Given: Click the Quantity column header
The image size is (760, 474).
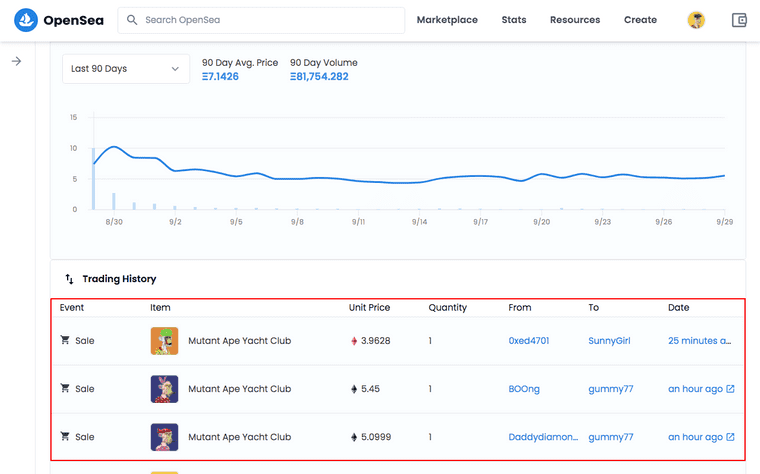Looking at the screenshot, I should (x=447, y=307).
